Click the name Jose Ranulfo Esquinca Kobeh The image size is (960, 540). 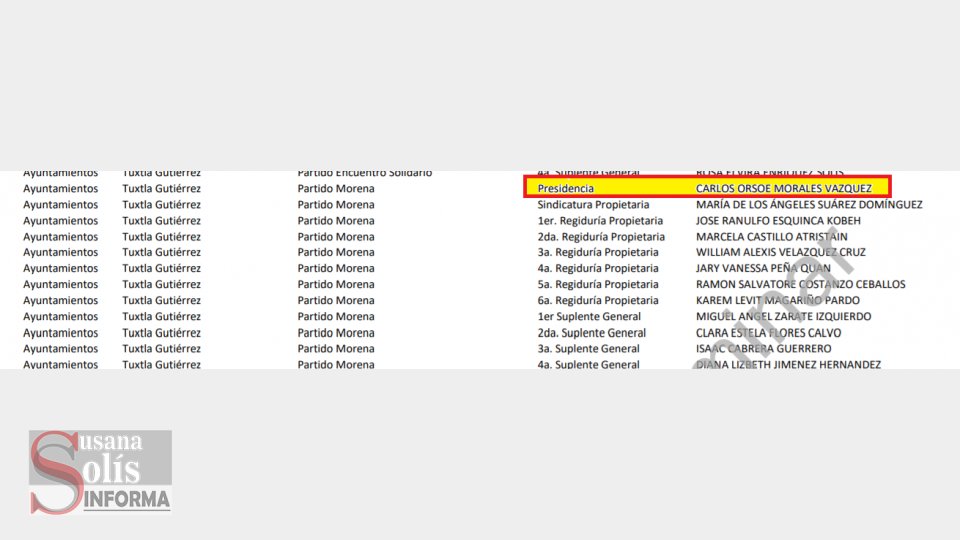coord(778,221)
